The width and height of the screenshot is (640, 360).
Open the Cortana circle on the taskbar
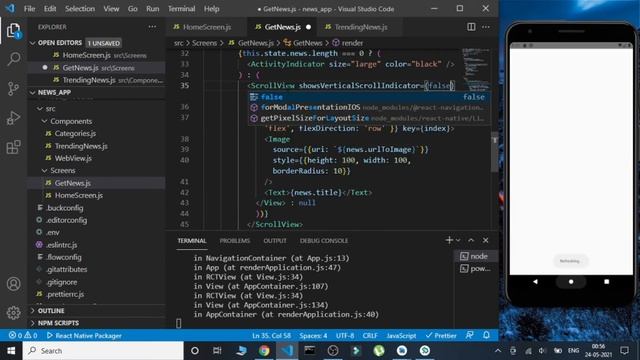(195, 351)
